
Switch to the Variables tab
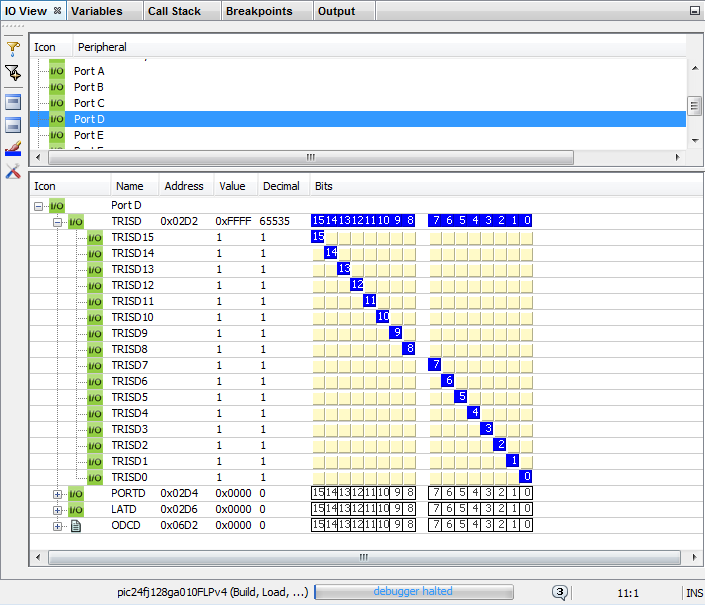pos(97,11)
